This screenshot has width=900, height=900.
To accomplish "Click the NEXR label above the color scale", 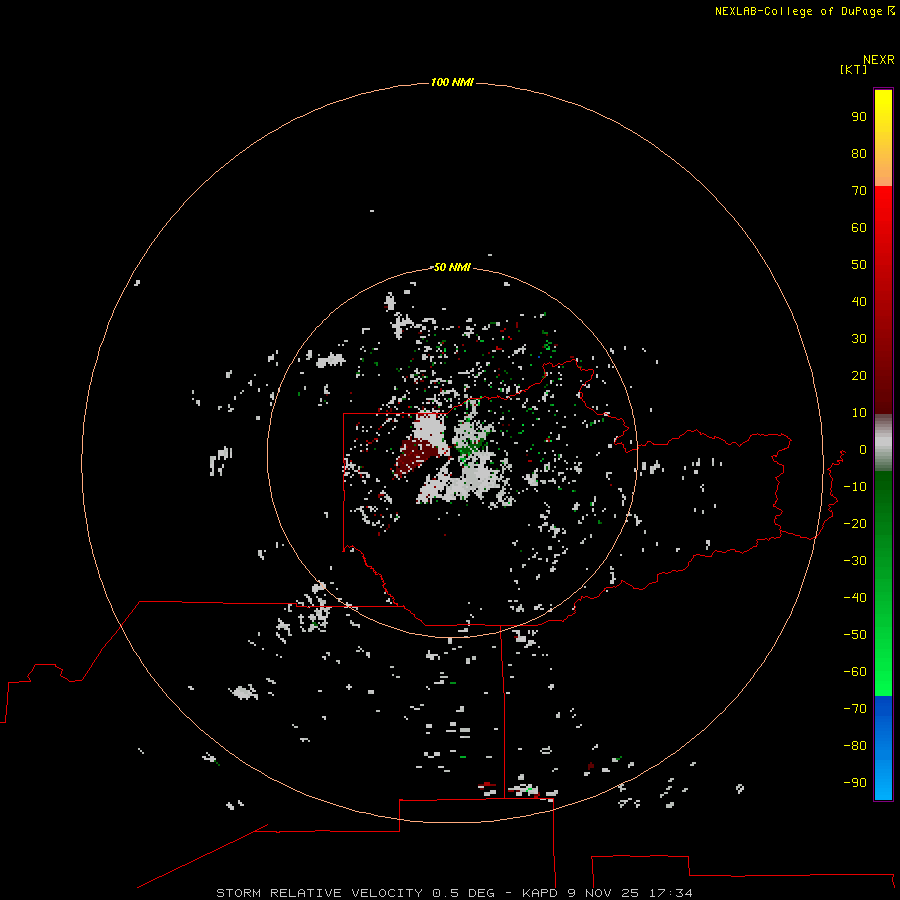I will tap(879, 60).
